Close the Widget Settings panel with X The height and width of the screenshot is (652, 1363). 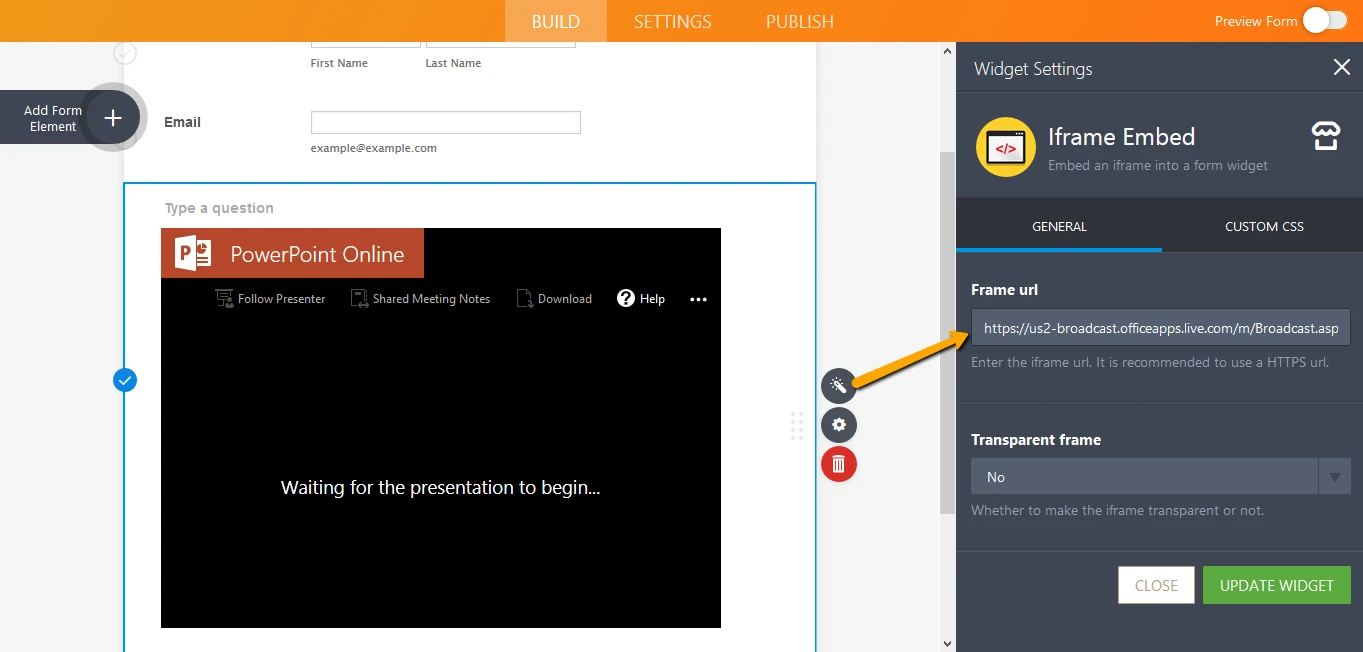(1341, 68)
